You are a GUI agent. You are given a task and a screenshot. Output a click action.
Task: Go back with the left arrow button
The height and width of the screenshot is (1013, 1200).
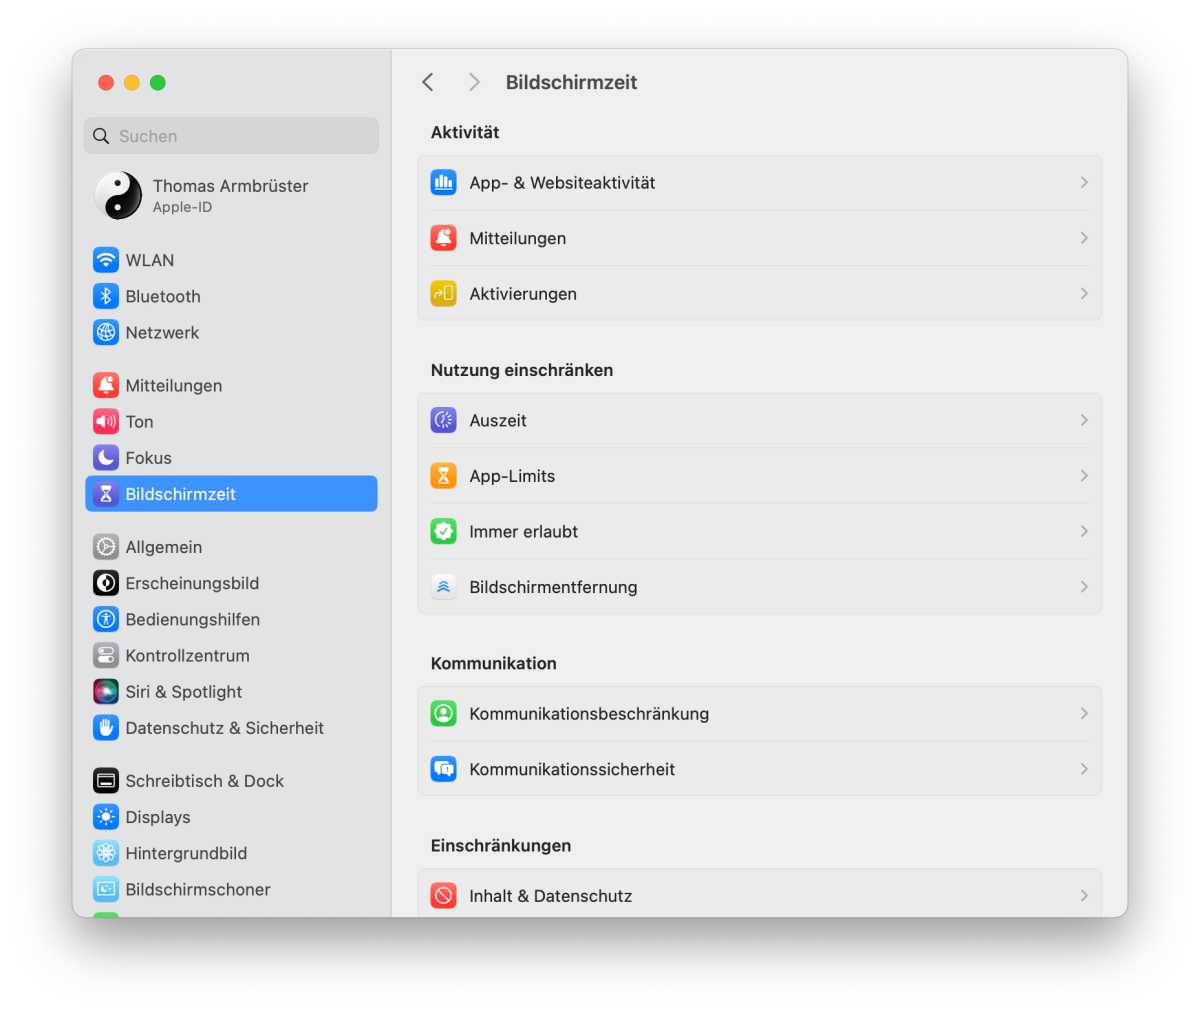tap(428, 83)
